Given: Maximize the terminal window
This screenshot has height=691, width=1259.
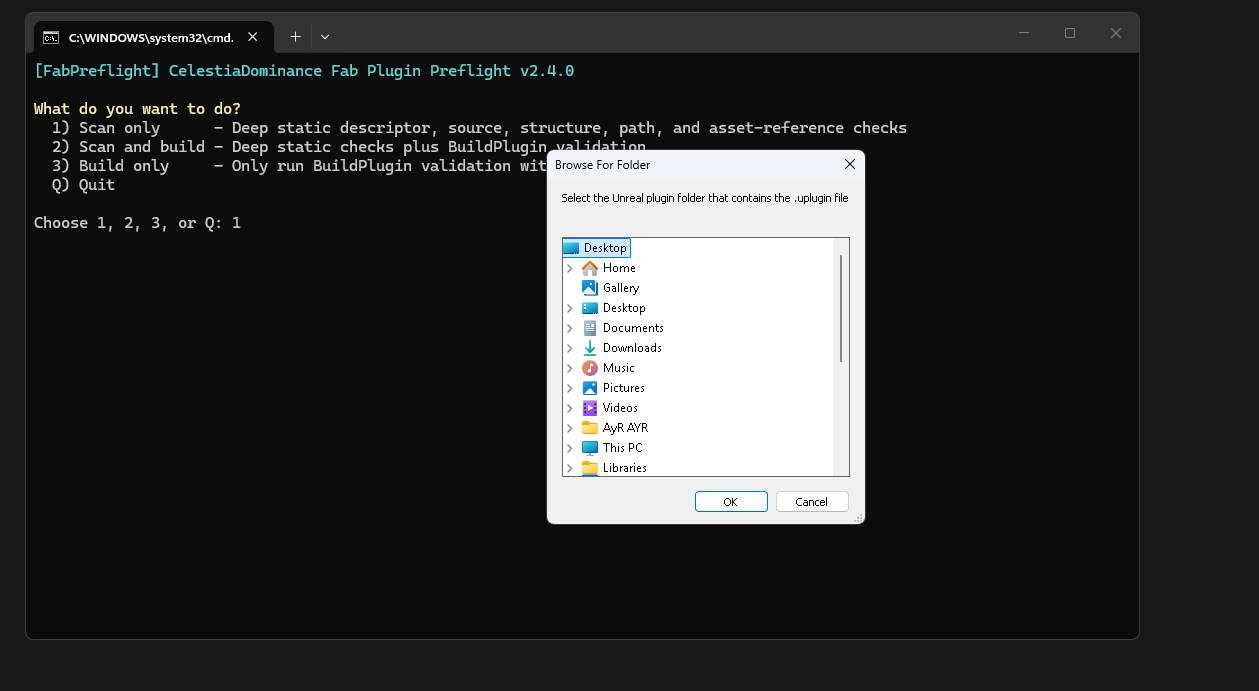Looking at the screenshot, I should (x=1070, y=33).
